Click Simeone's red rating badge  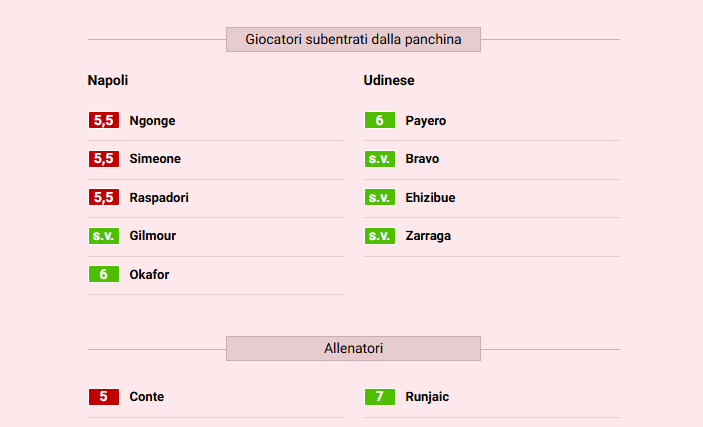[104, 159]
